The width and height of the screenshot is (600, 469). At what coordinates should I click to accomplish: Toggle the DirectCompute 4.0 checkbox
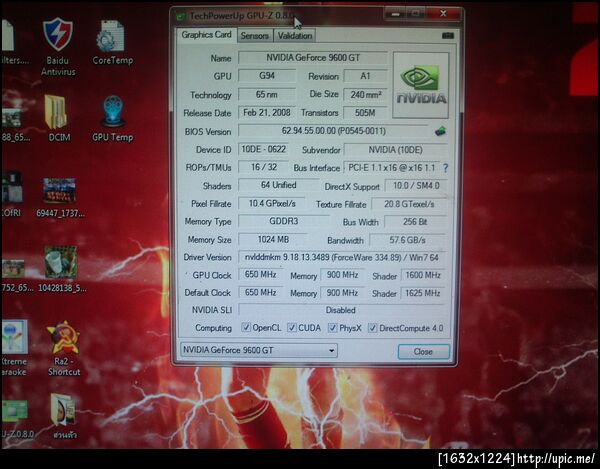coord(372,328)
